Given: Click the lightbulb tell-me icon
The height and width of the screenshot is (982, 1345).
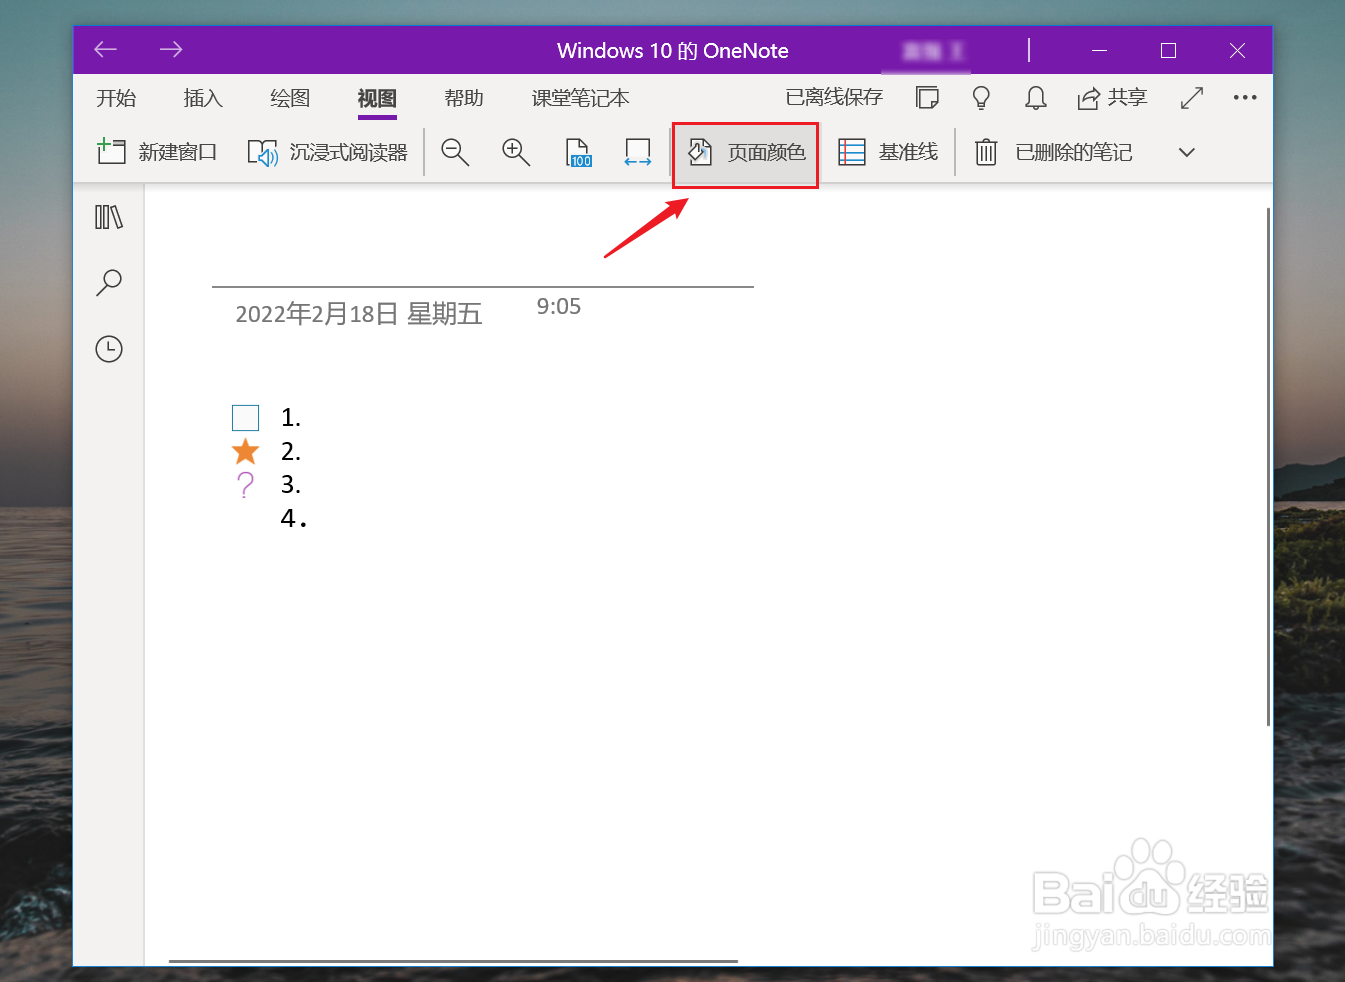Looking at the screenshot, I should (x=981, y=97).
